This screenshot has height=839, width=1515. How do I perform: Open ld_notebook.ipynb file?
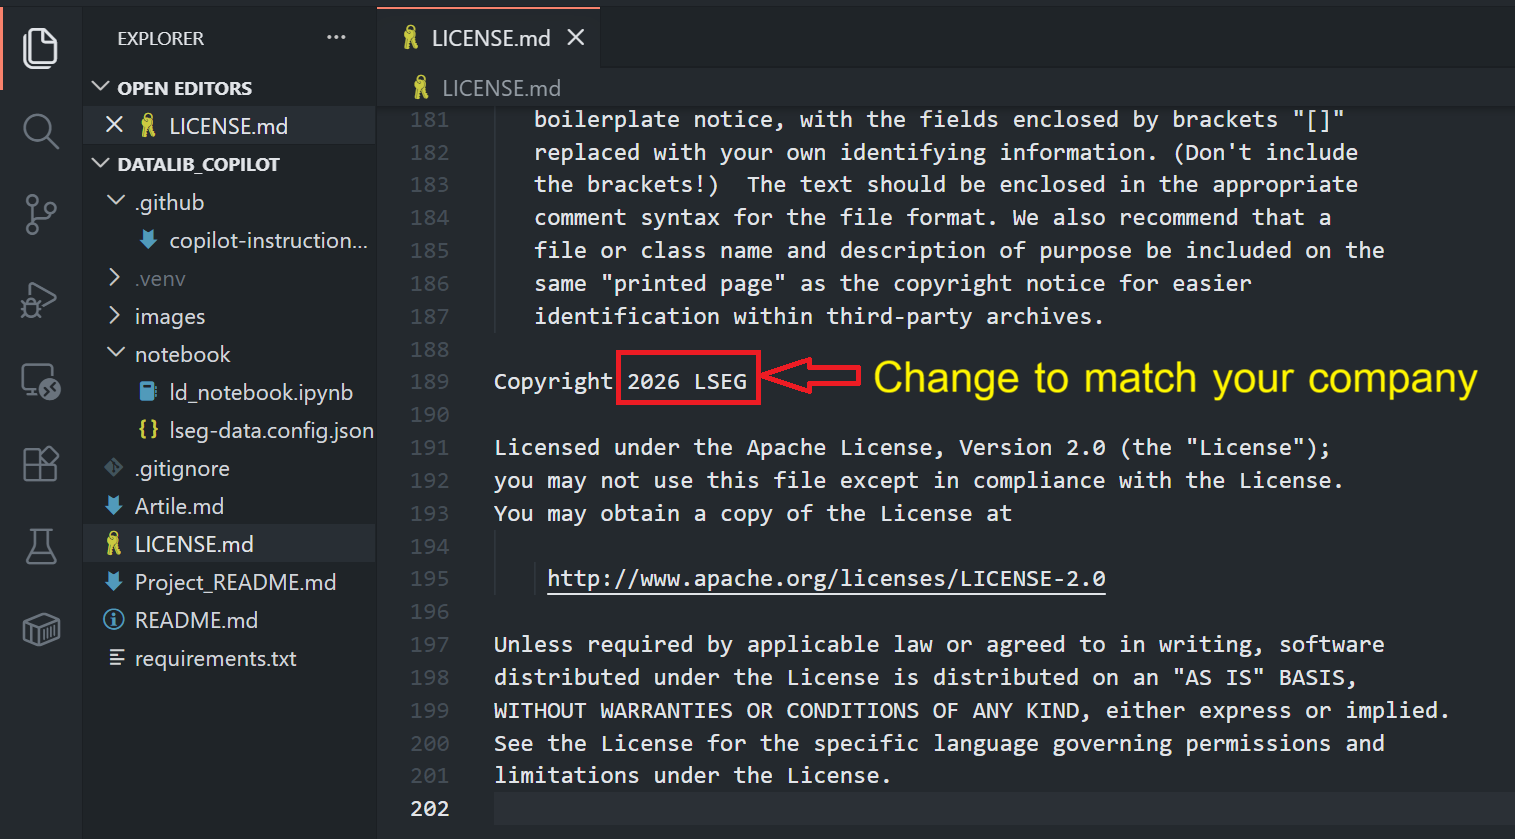[x=229, y=392]
